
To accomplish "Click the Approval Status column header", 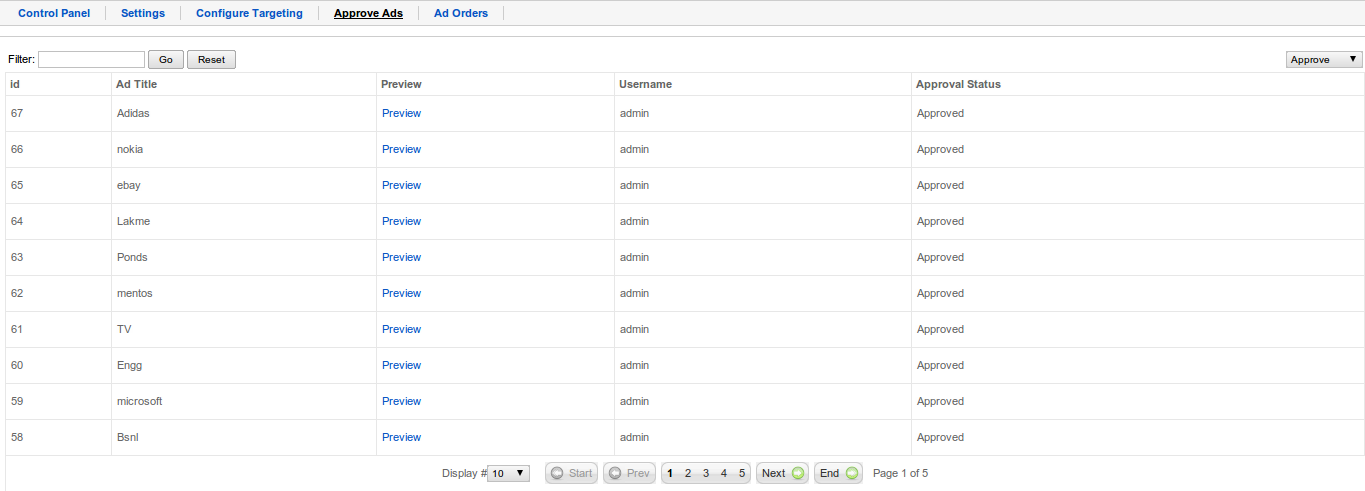I will [x=958, y=84].
